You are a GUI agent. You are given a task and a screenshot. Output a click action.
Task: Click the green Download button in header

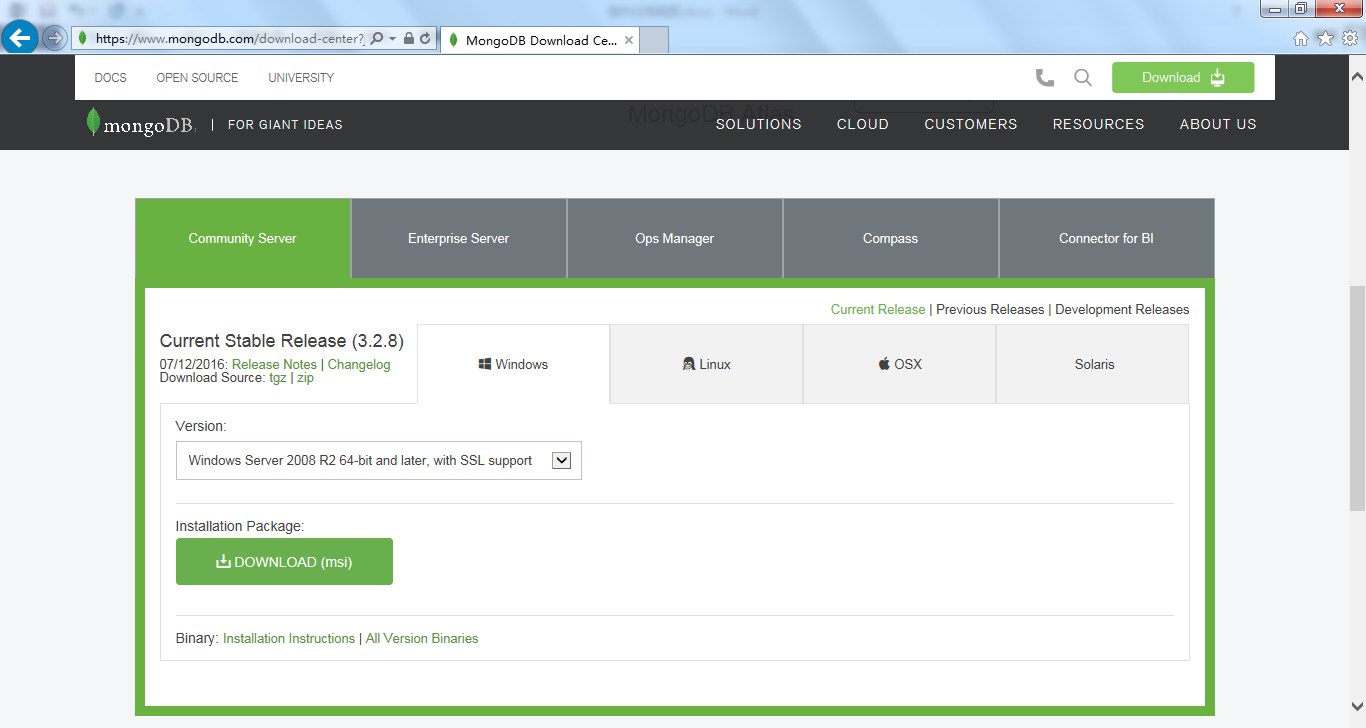(x=1183, y=78)
